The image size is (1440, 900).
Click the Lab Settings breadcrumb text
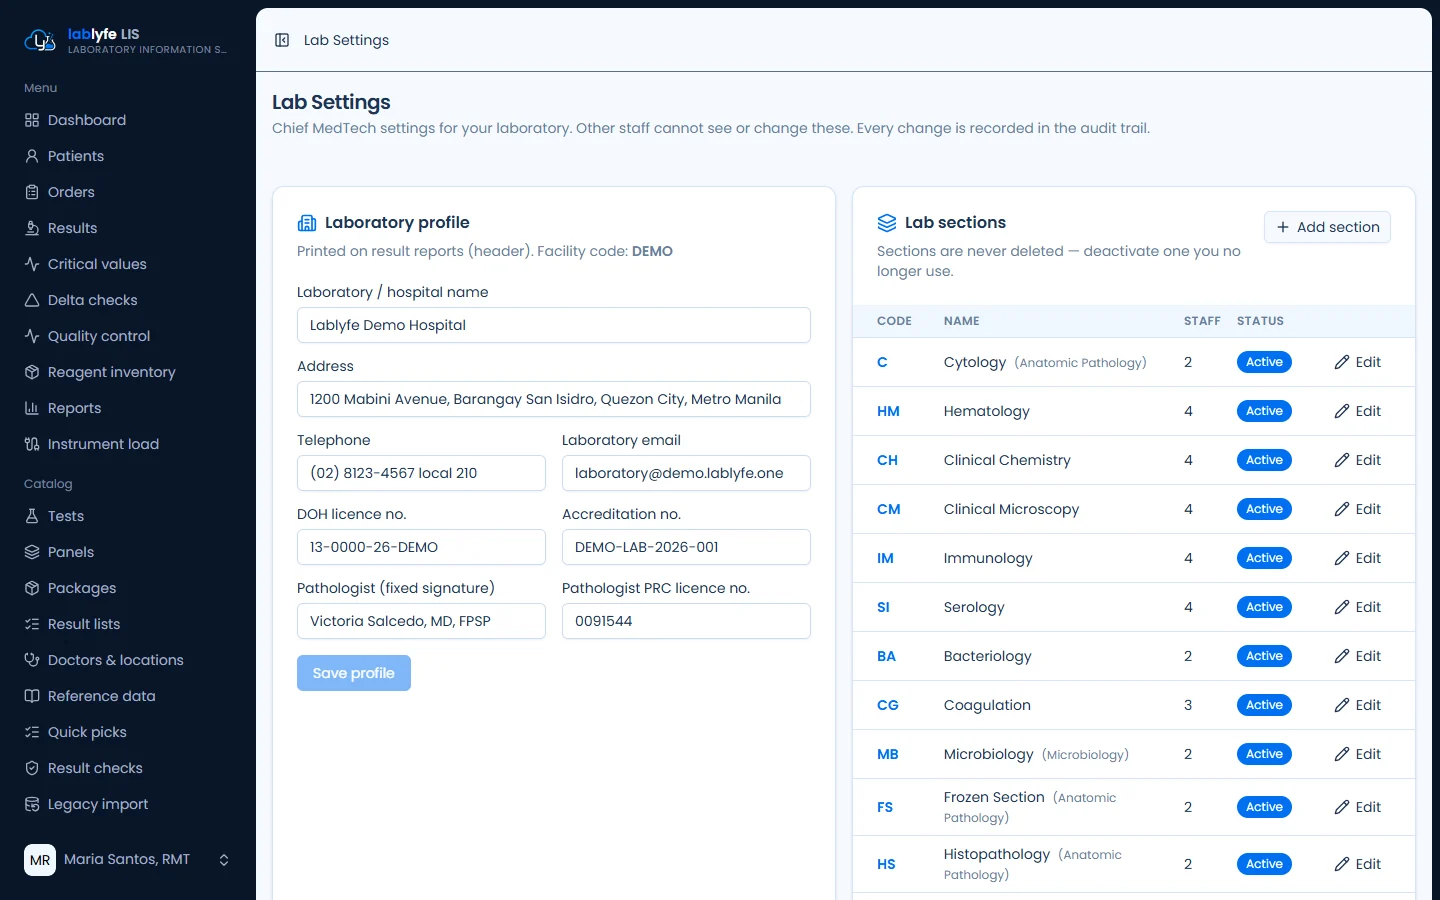(346, 40)
